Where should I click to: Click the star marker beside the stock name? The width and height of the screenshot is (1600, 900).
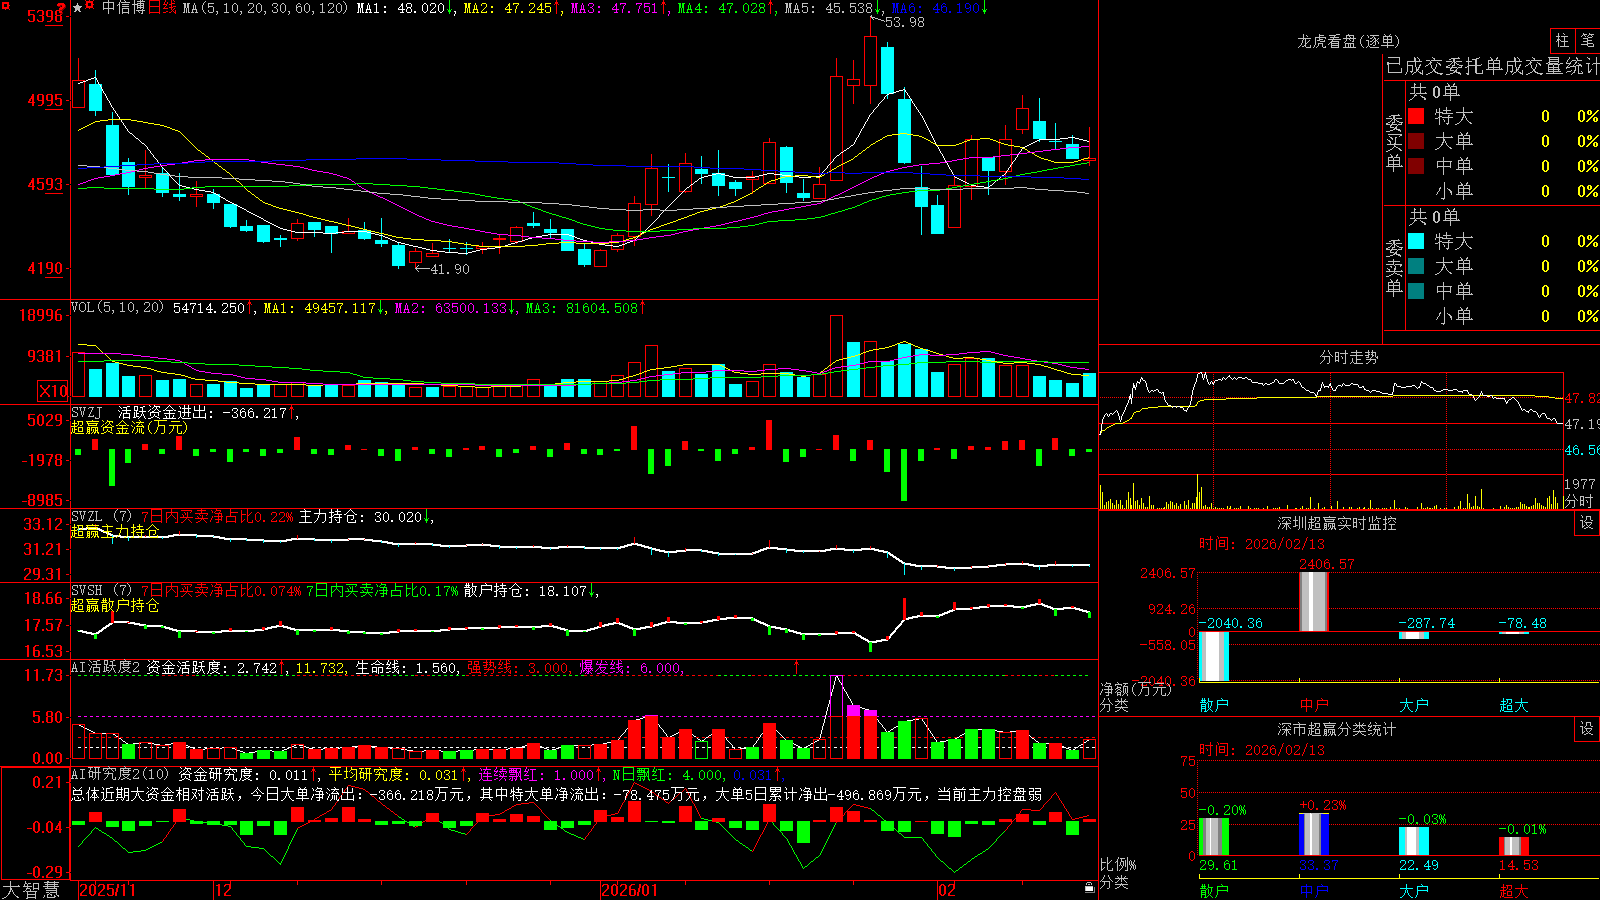pos(77,8)
